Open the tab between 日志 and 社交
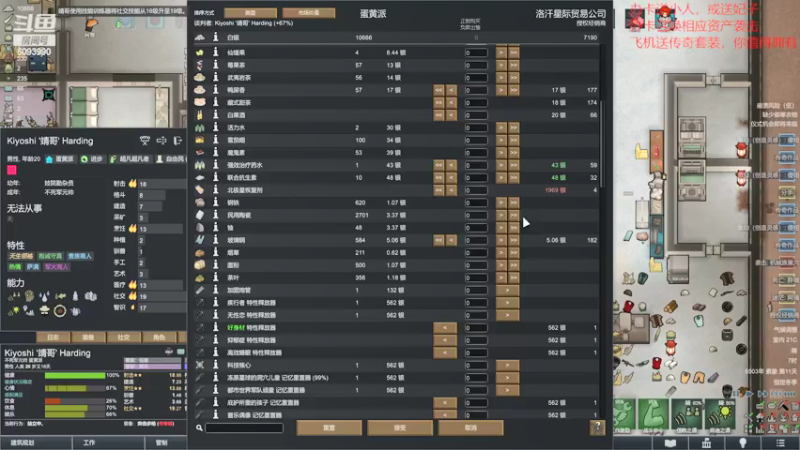This screenshot has width=800, height=450. (x=88, y=337)
